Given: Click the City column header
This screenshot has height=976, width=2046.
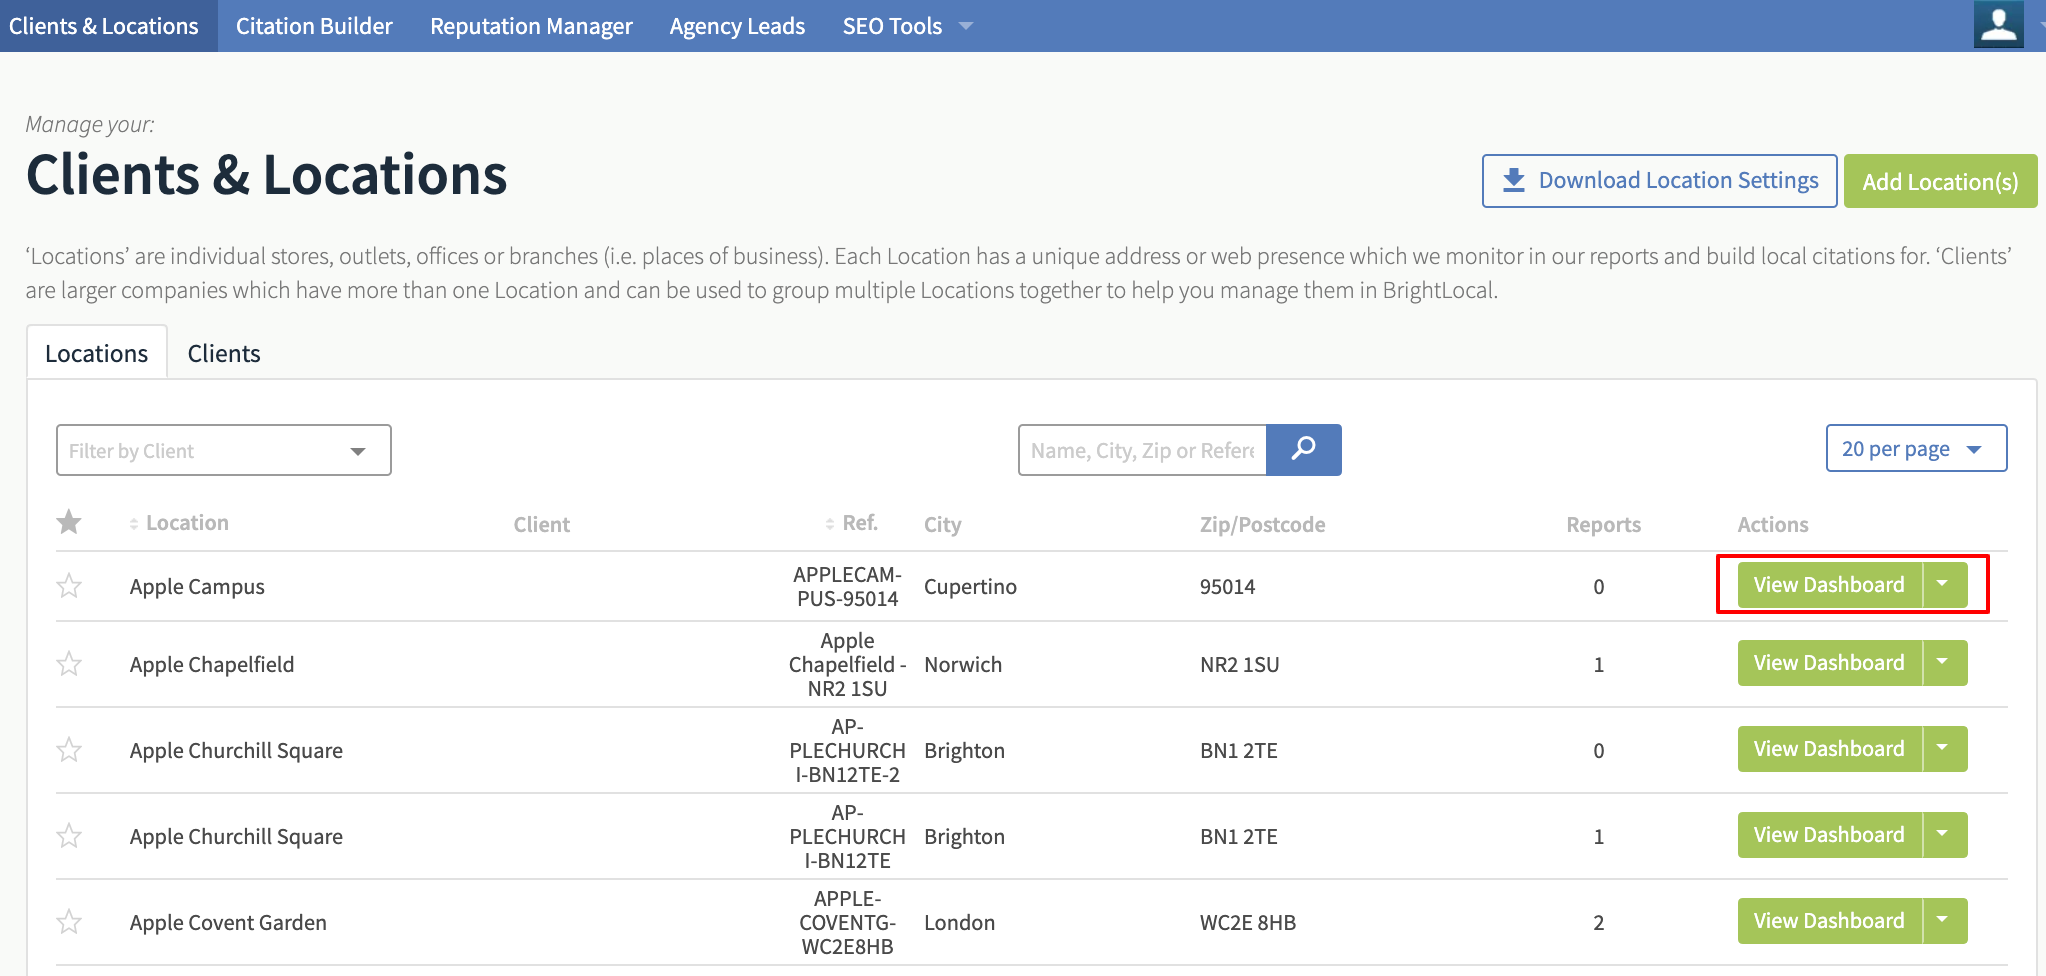Looking at the screenshot, I should click(942, 524).
